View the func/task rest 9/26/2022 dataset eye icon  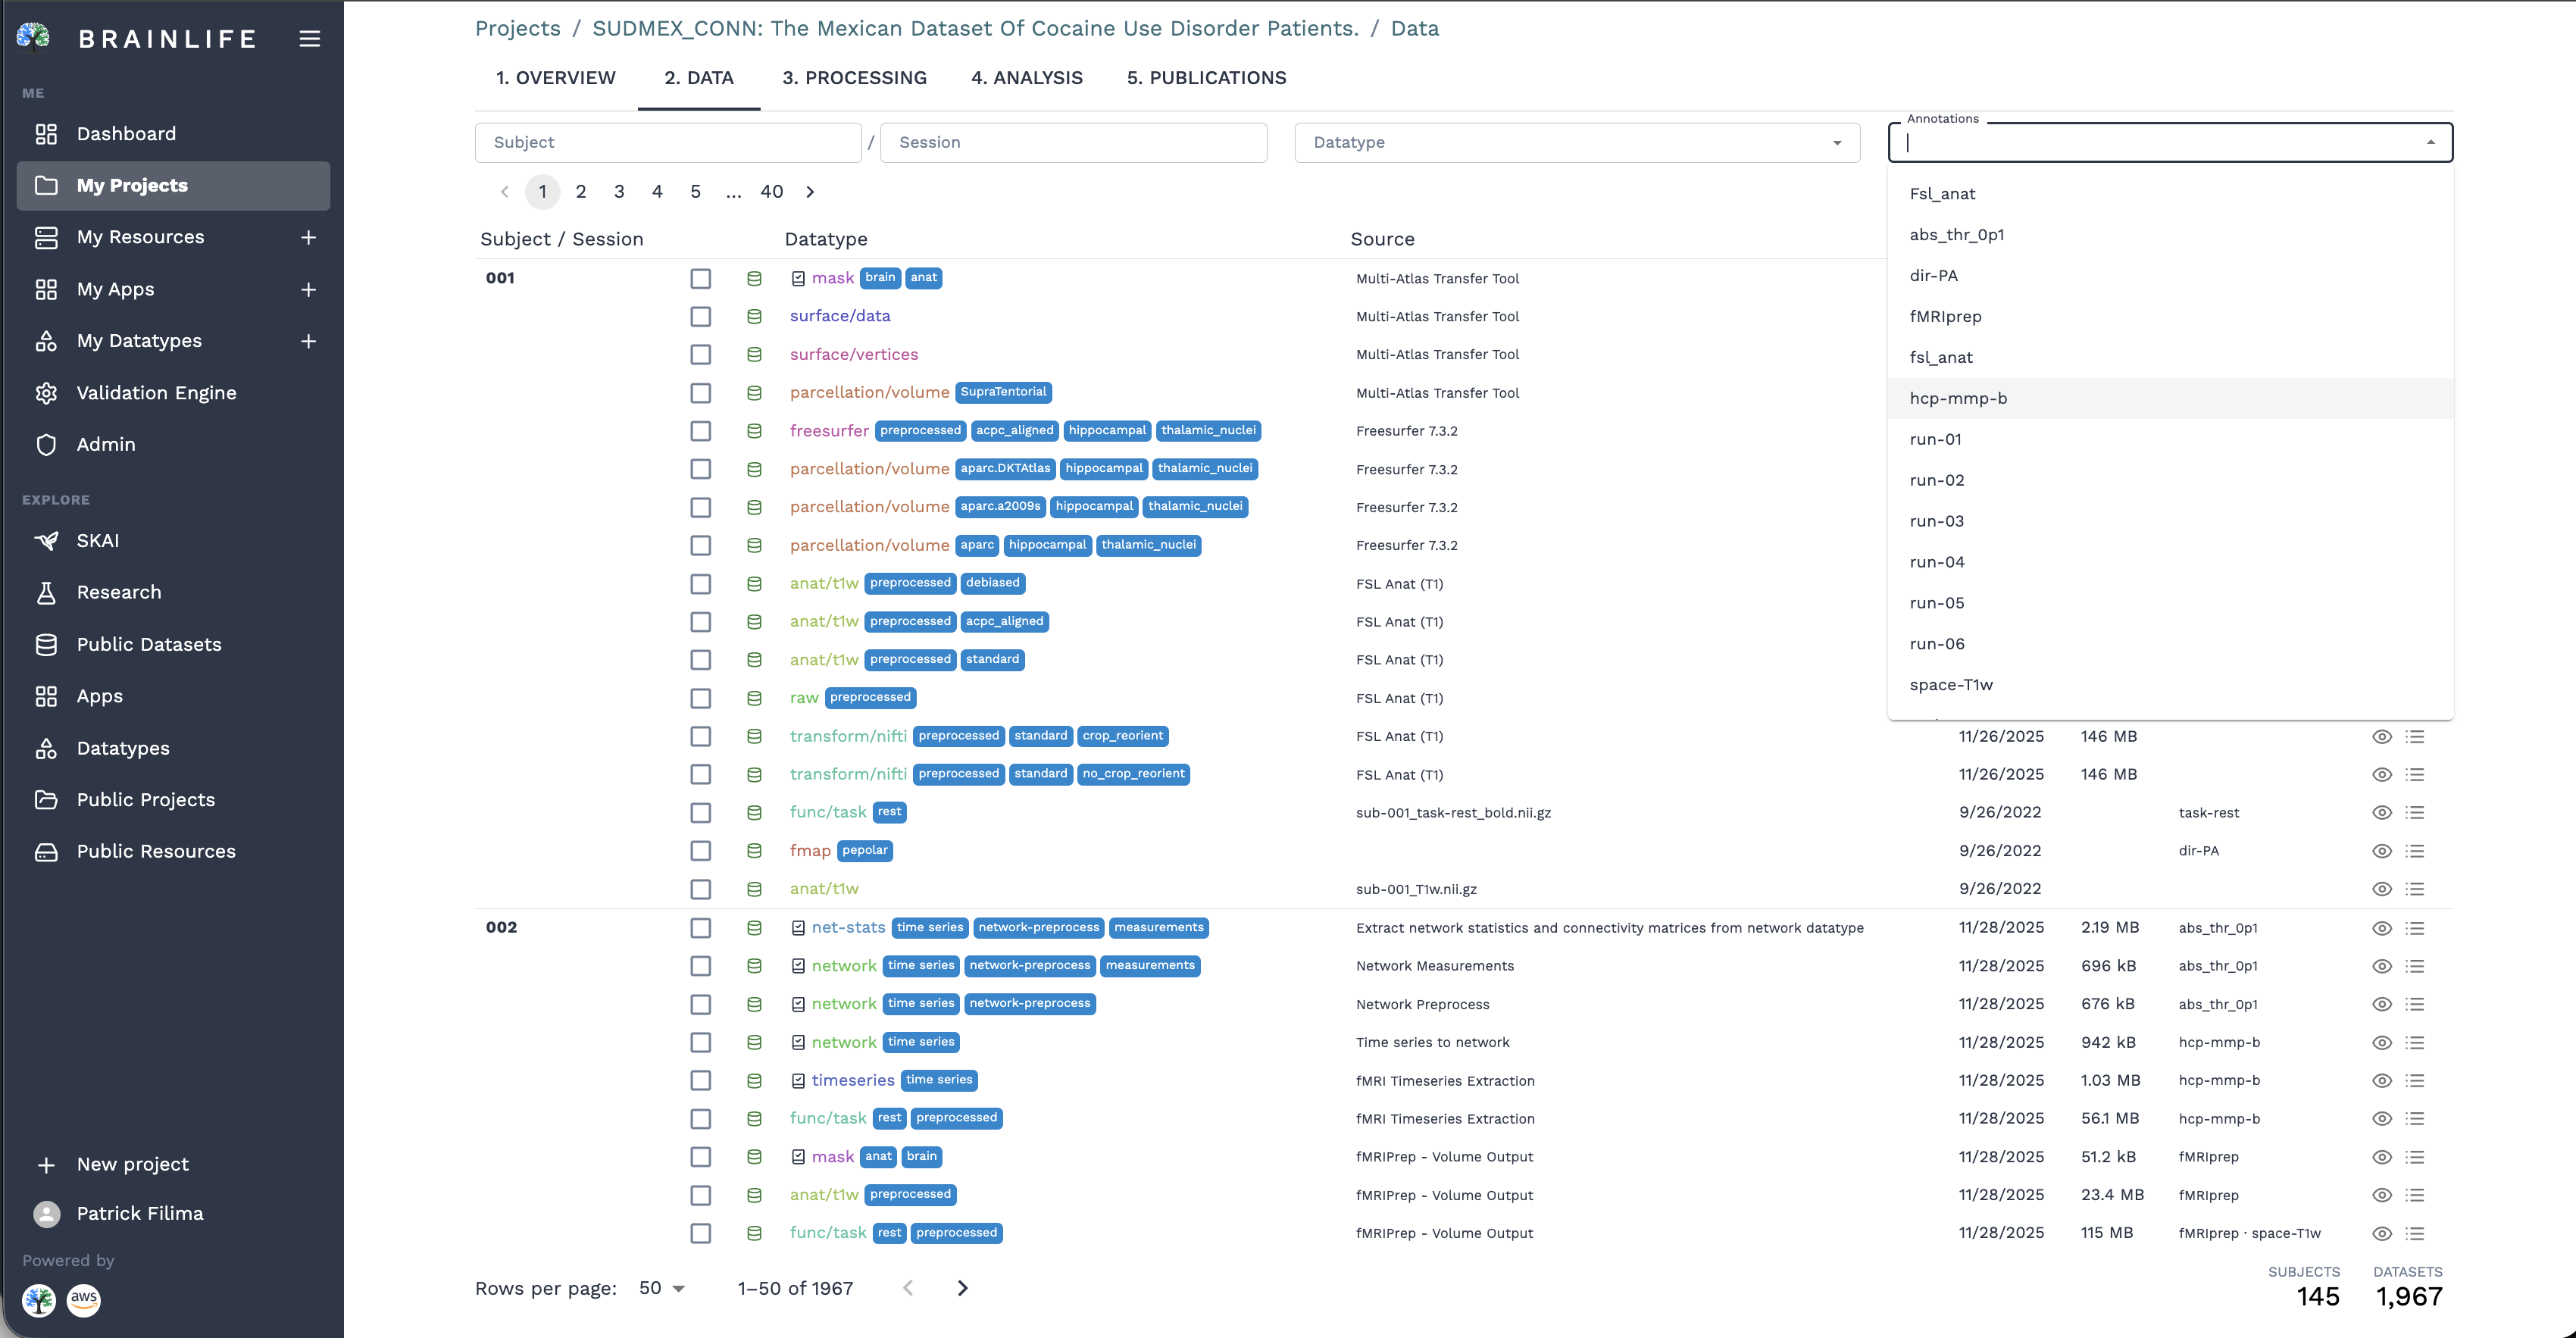click(x=2382, y=813)
